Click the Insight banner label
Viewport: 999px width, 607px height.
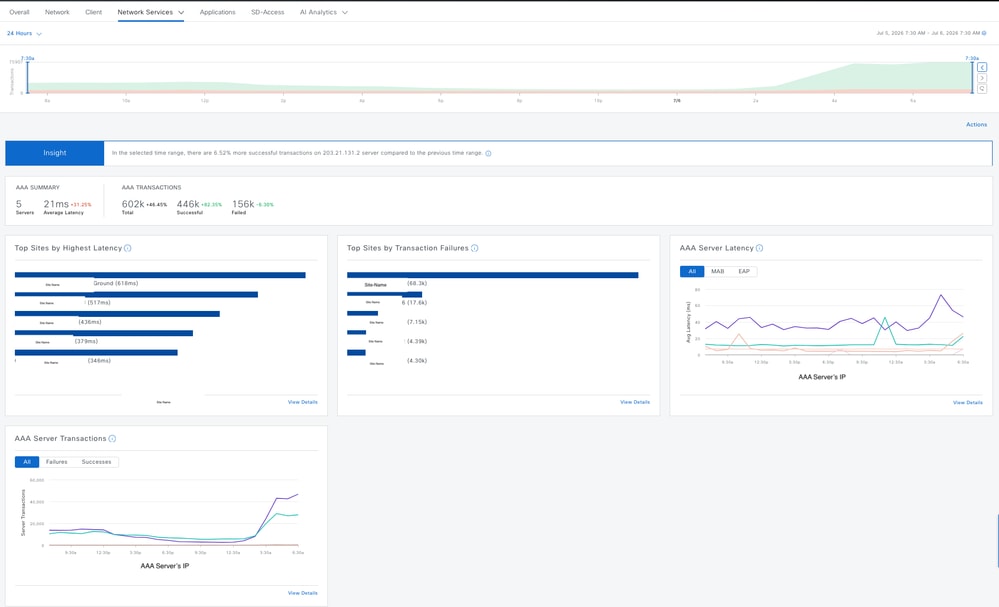click(55, 153)
